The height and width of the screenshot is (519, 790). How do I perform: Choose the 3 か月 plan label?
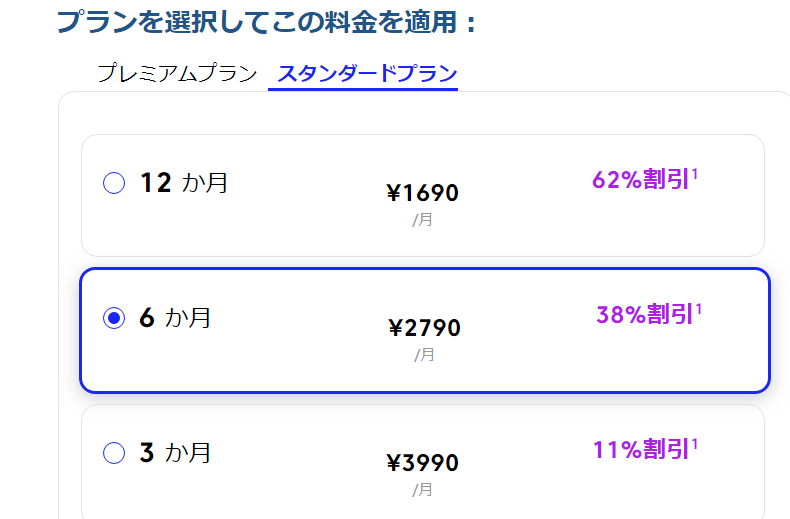175,453
